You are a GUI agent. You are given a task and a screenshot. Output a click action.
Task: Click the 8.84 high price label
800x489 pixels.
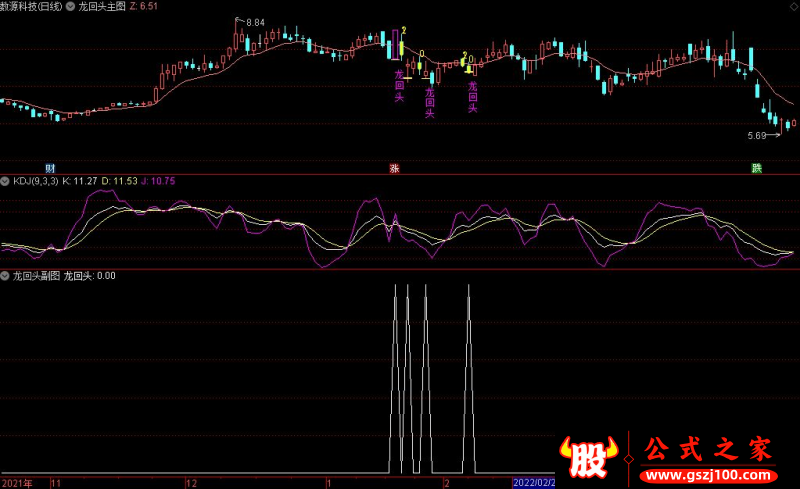(255, 22)
